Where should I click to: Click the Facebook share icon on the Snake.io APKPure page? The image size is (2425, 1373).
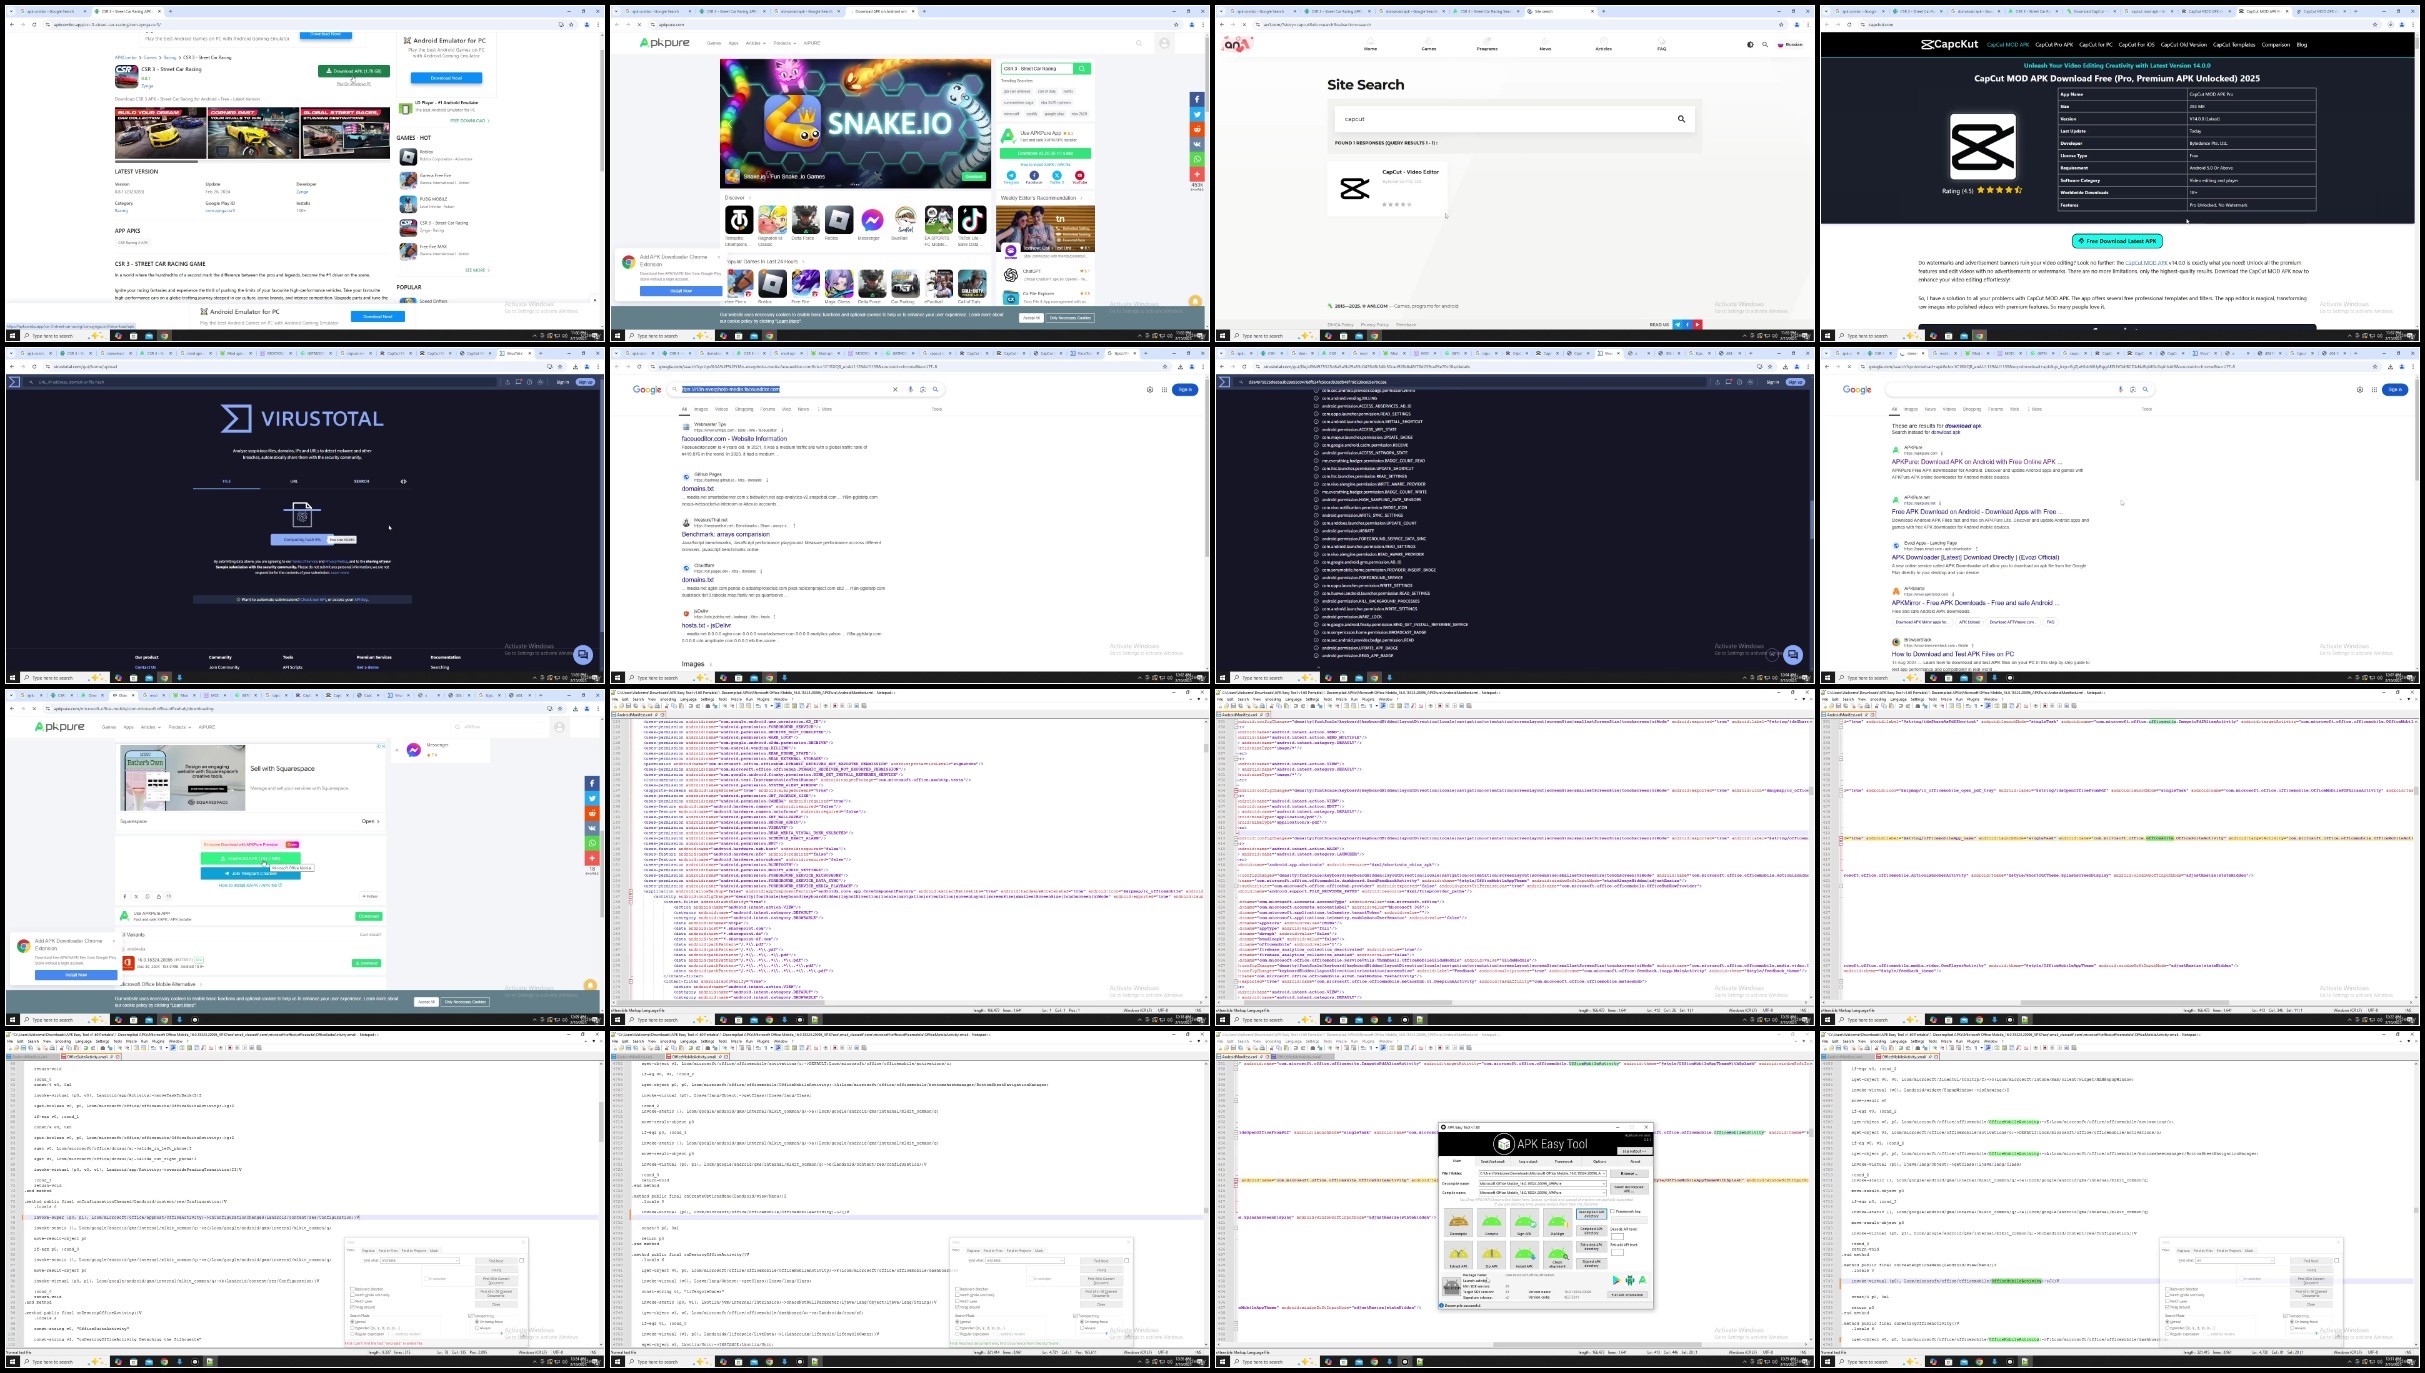[1197, 99]
